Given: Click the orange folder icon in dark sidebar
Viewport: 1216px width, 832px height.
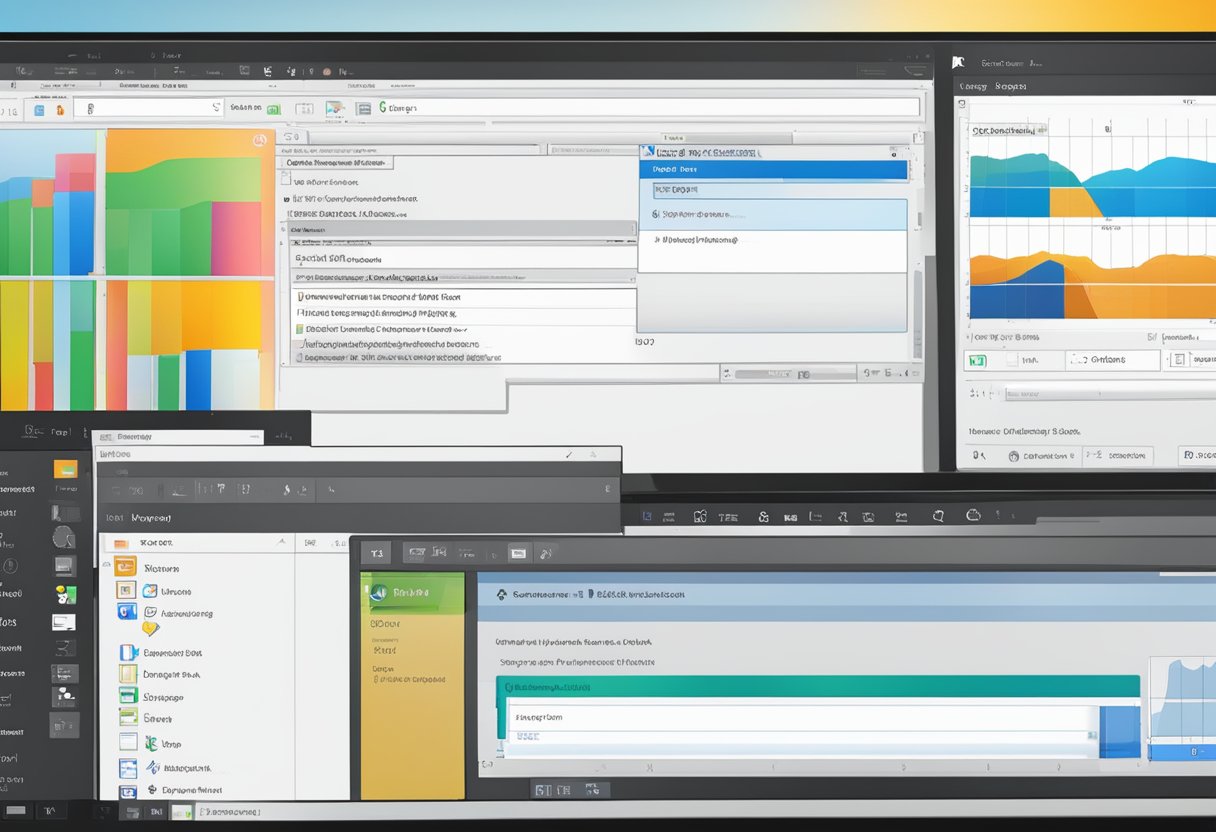Looking at the screenshot, I should (65, 469).
